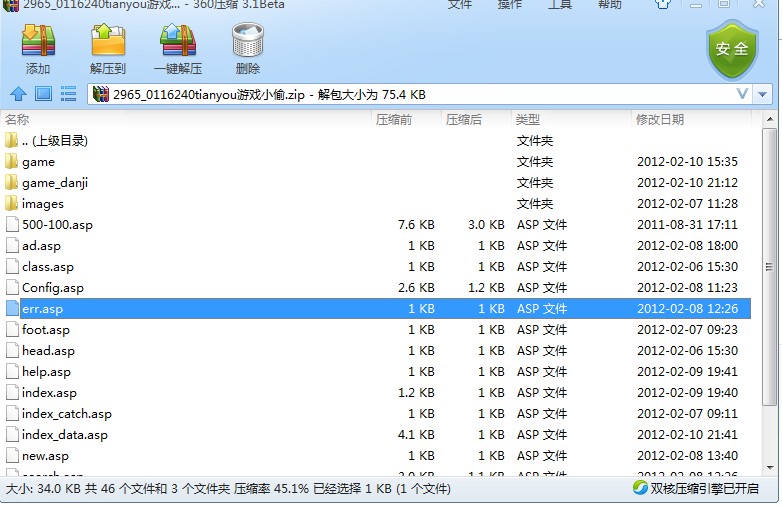Click the 4.1 KB size of index_data.asp
Viewport: 782px width, 507px height.
(x=416, y=435)
